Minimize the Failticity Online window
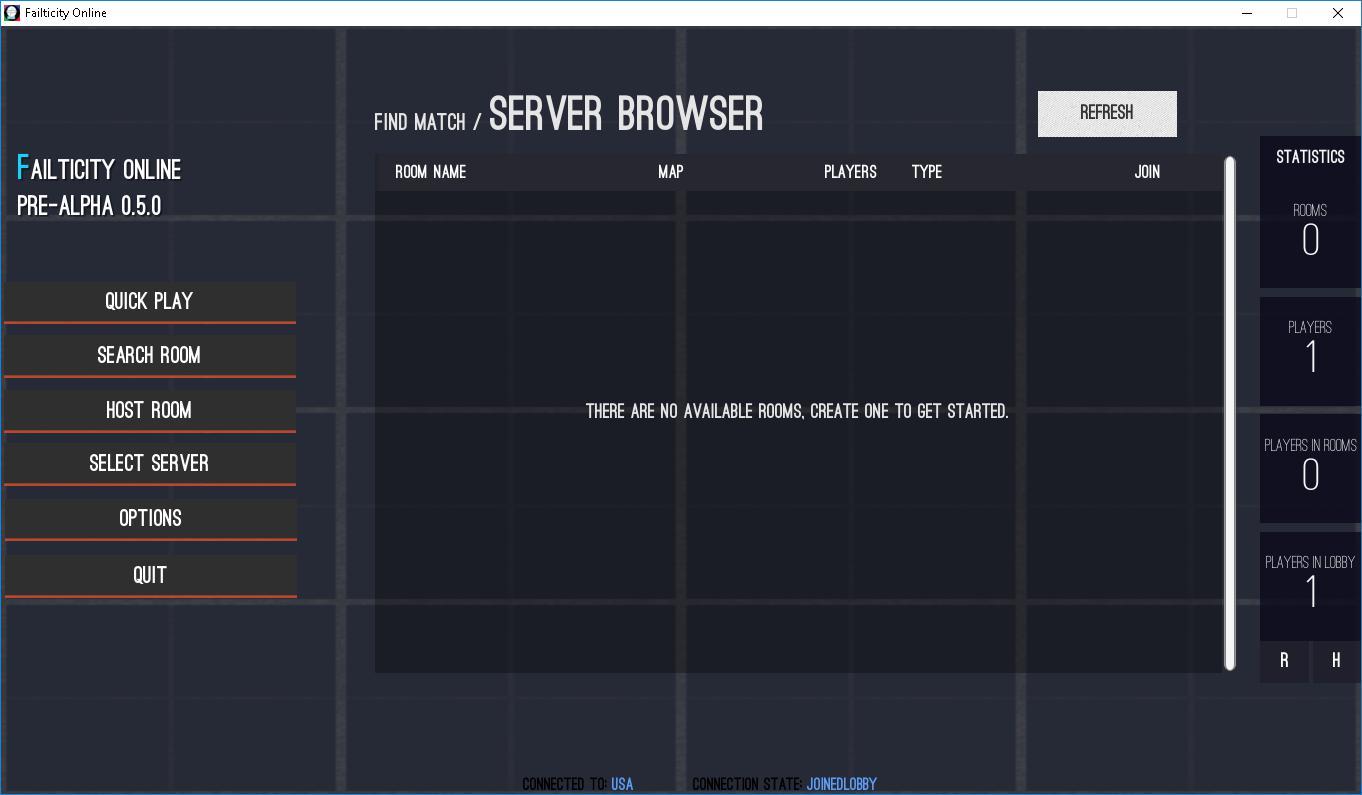Screen dimensions: 1362x795 click(x=1247, y=13)
